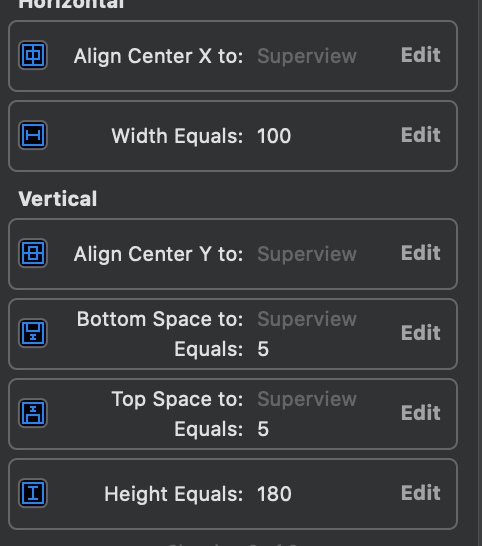The image size is (482, 546).
Task: Select the width value 100
Action: coord(274,136)
